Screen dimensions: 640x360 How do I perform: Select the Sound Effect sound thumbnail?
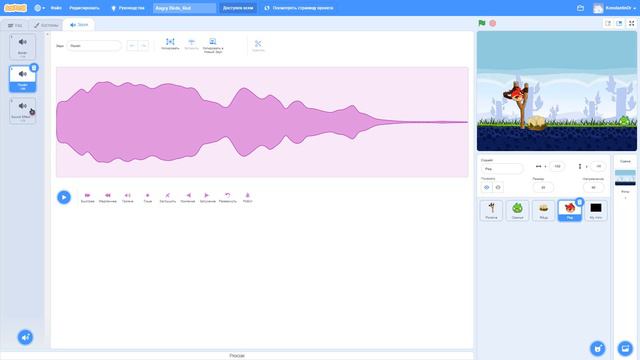pyautogui.click(x=22, y=111)
